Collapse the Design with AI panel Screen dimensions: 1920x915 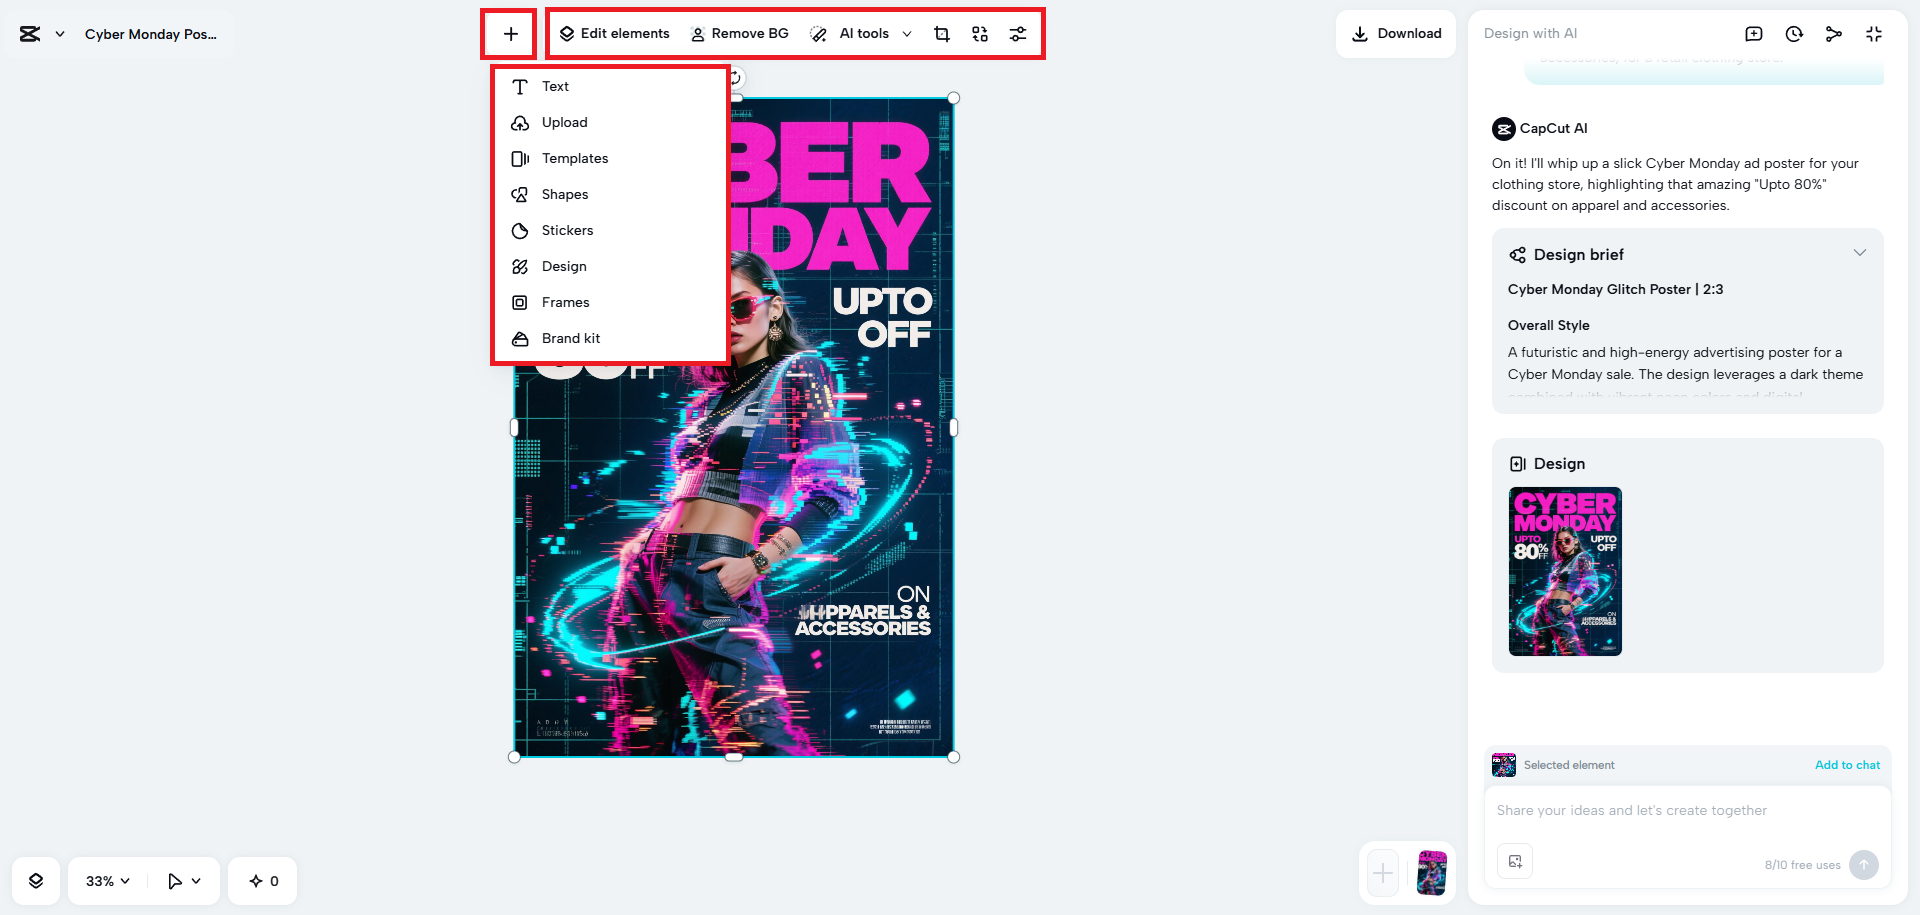pos(1874,33)
